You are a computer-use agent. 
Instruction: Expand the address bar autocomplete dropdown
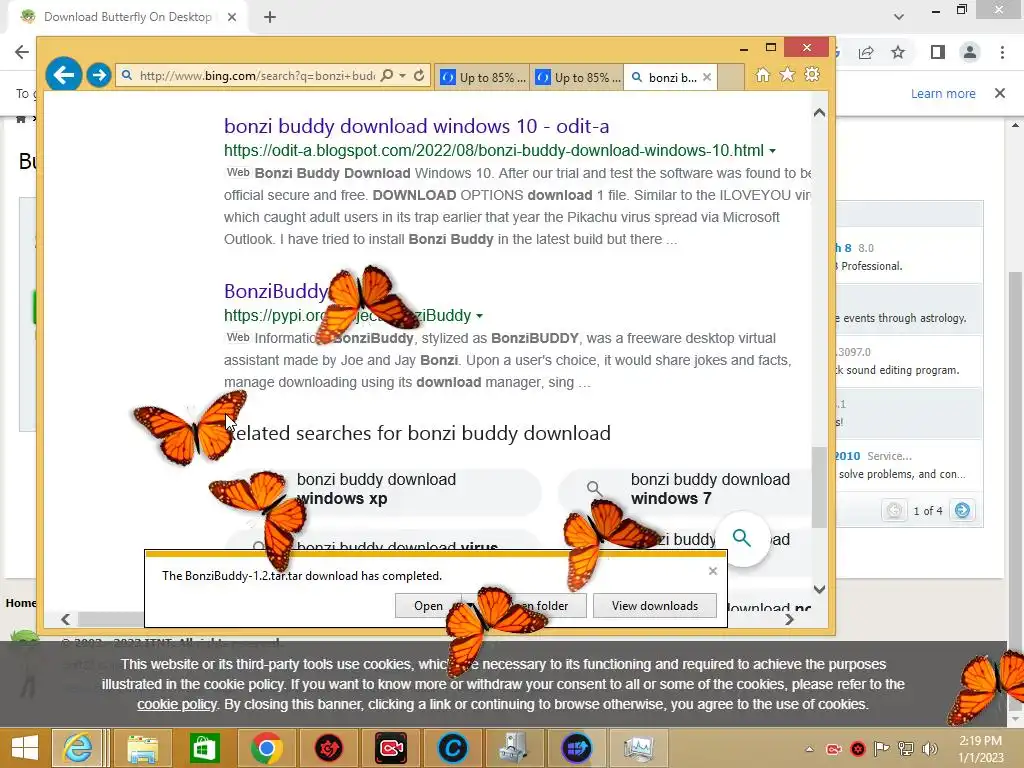pyautogui.click(x=403, y=76)
